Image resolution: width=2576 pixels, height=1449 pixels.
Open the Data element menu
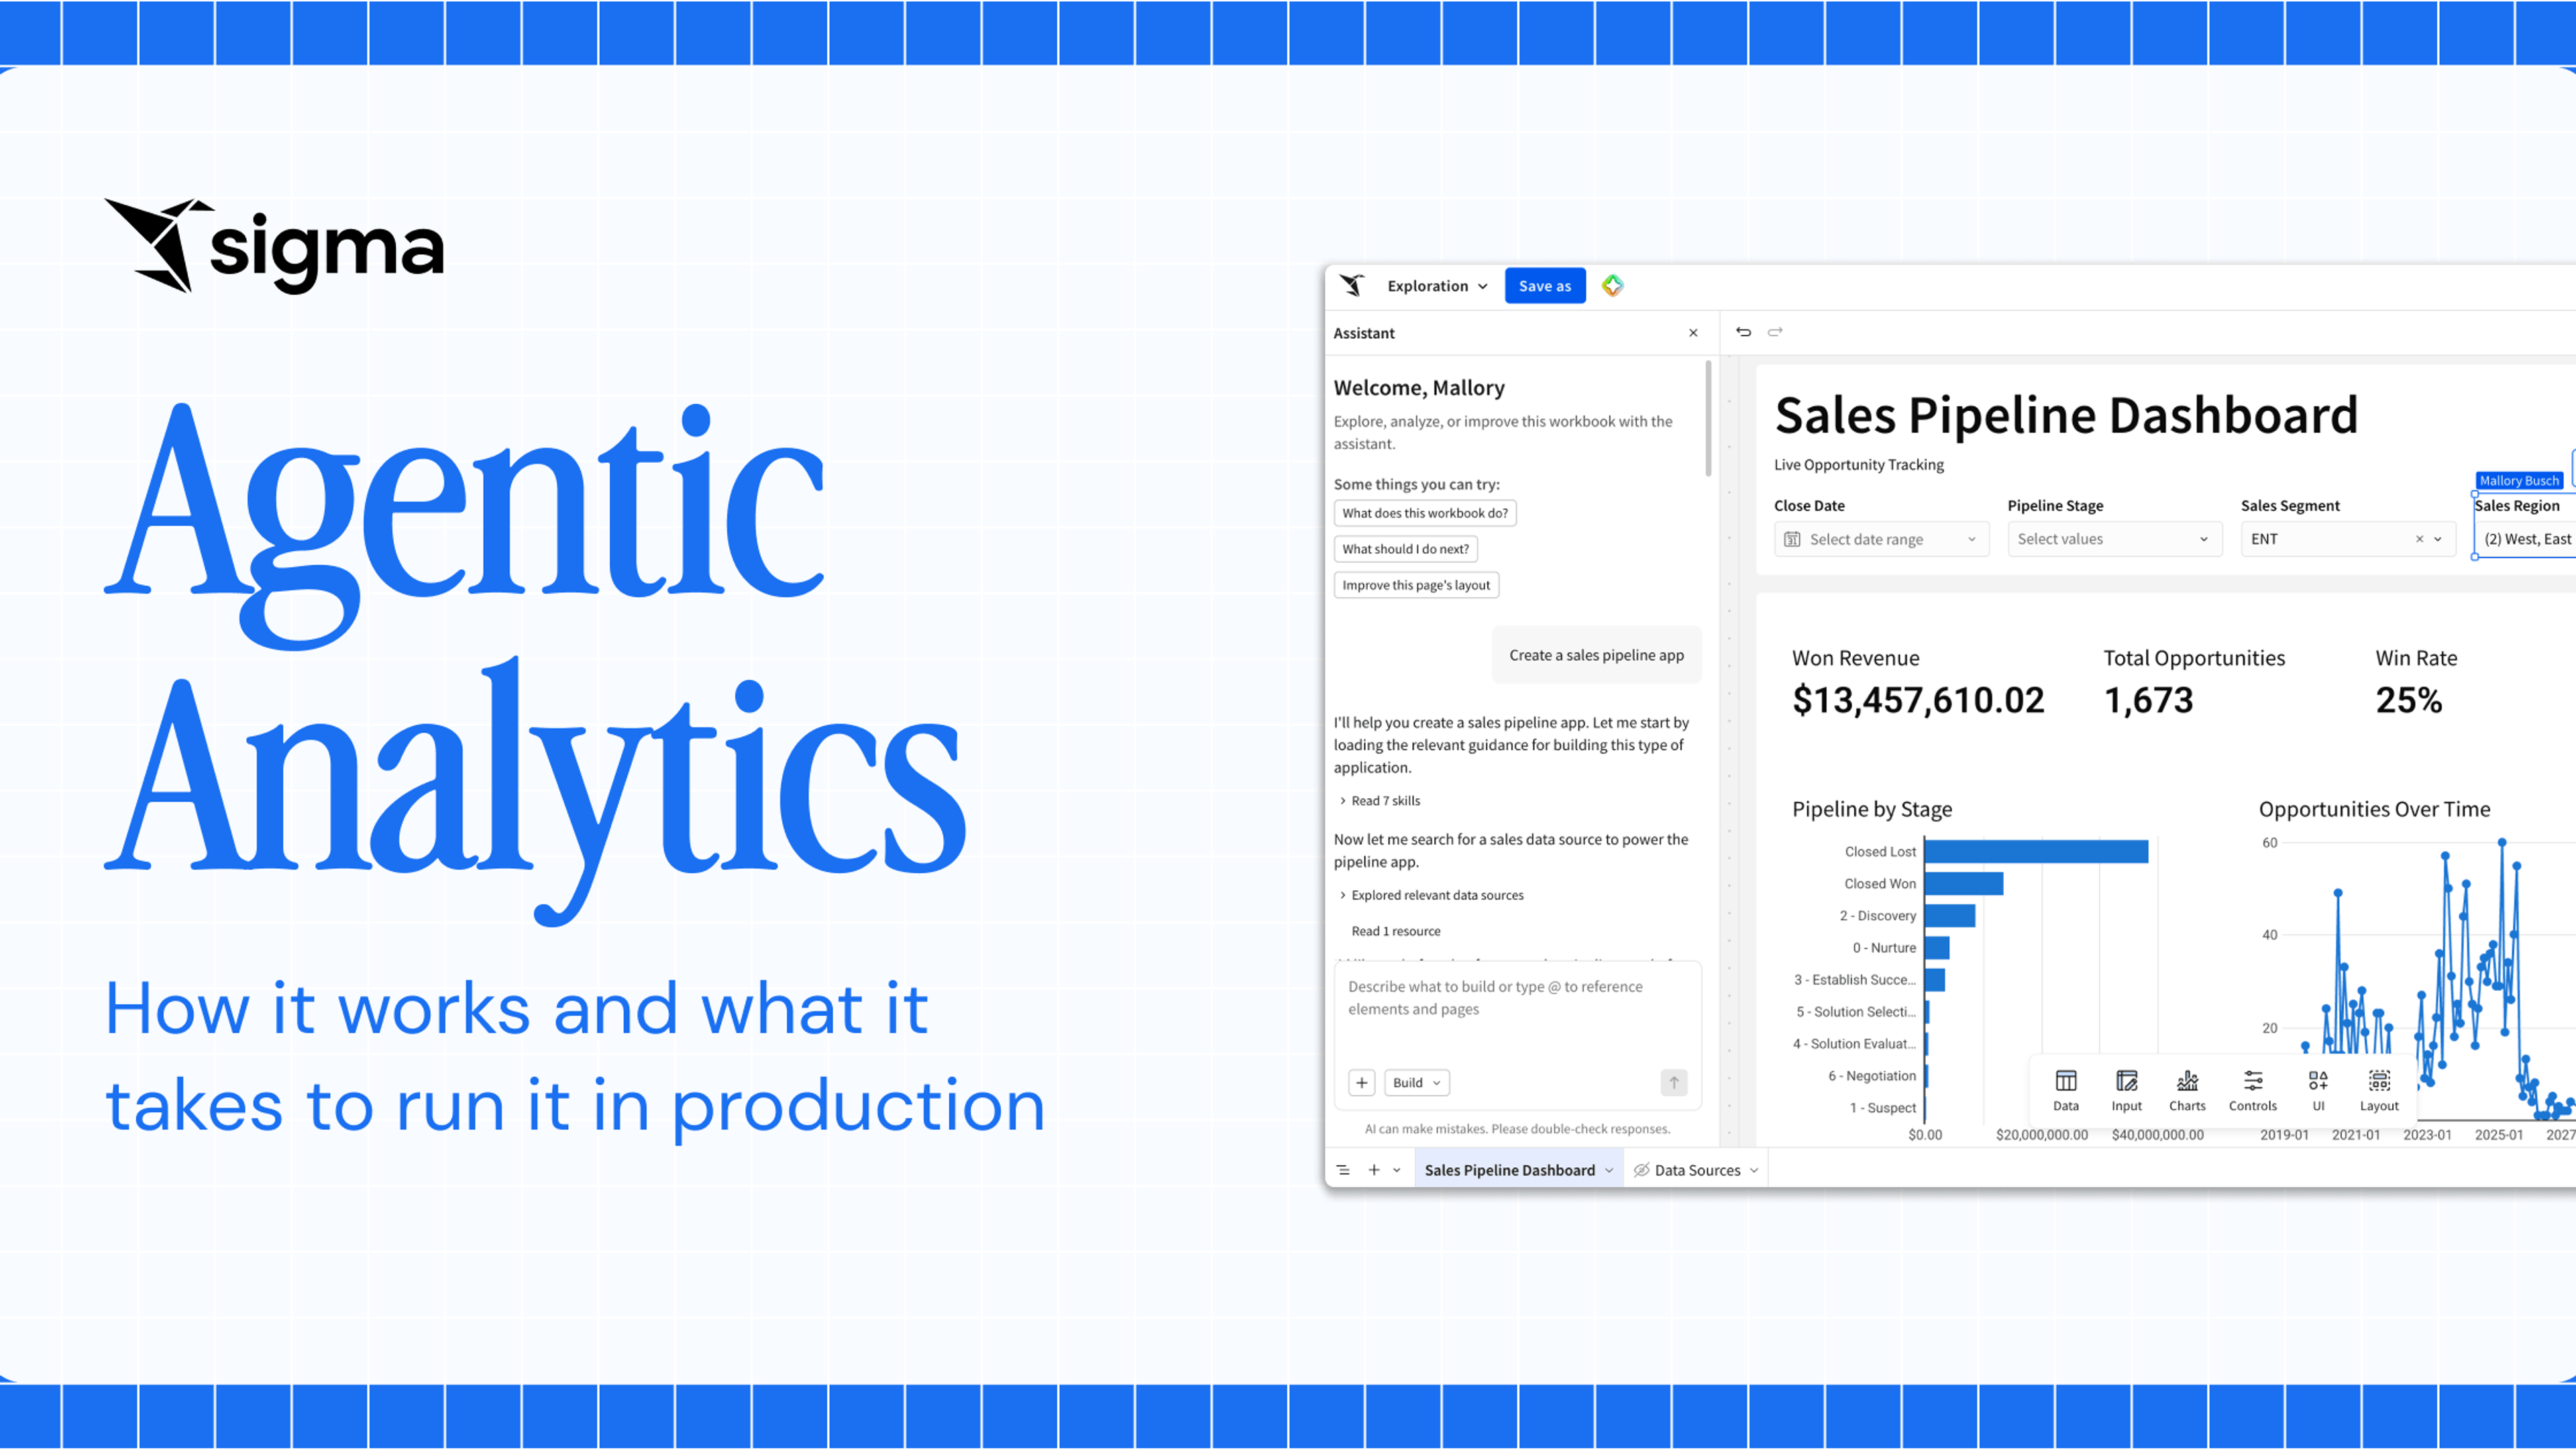point(2066,1090)
